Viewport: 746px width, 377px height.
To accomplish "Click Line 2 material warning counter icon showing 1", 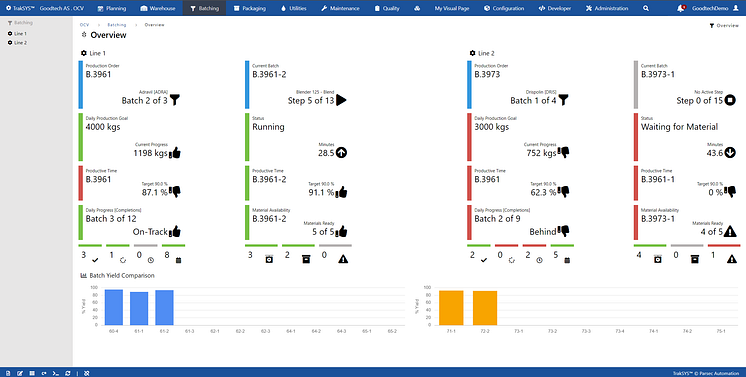I will coord(732,259).
